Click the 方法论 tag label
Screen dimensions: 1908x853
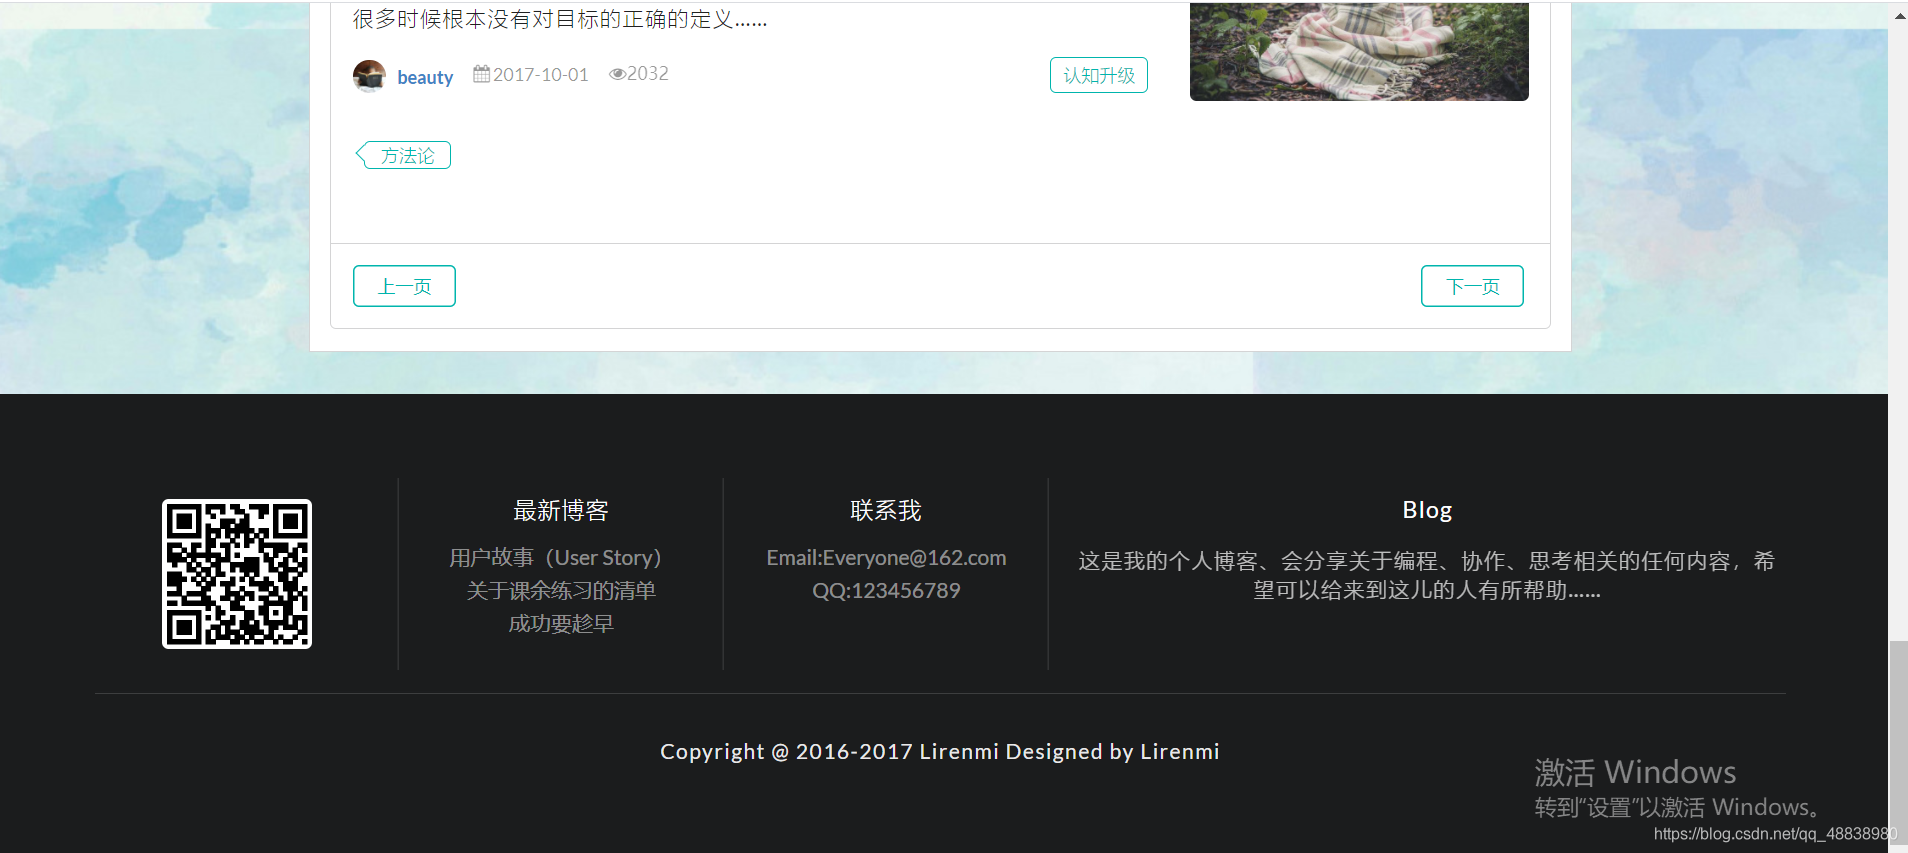tap(404, 155)
